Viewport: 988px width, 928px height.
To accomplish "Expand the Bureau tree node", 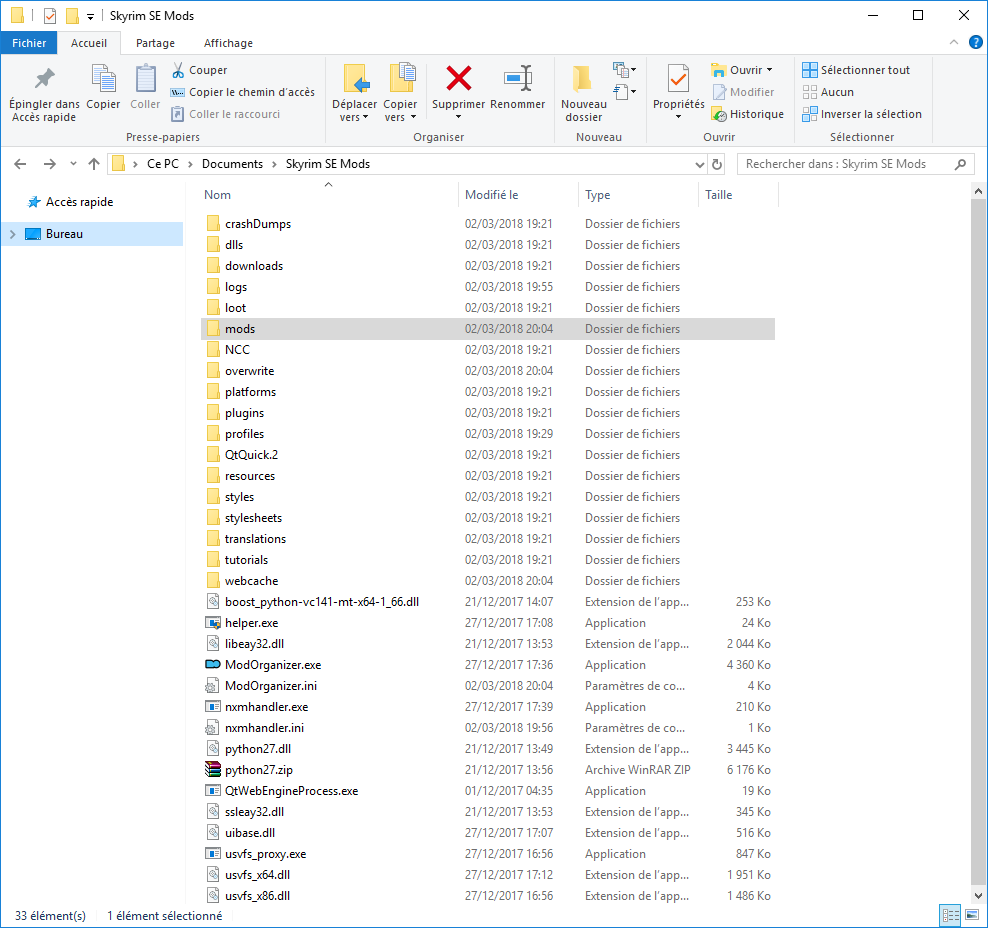I will 13,234.
